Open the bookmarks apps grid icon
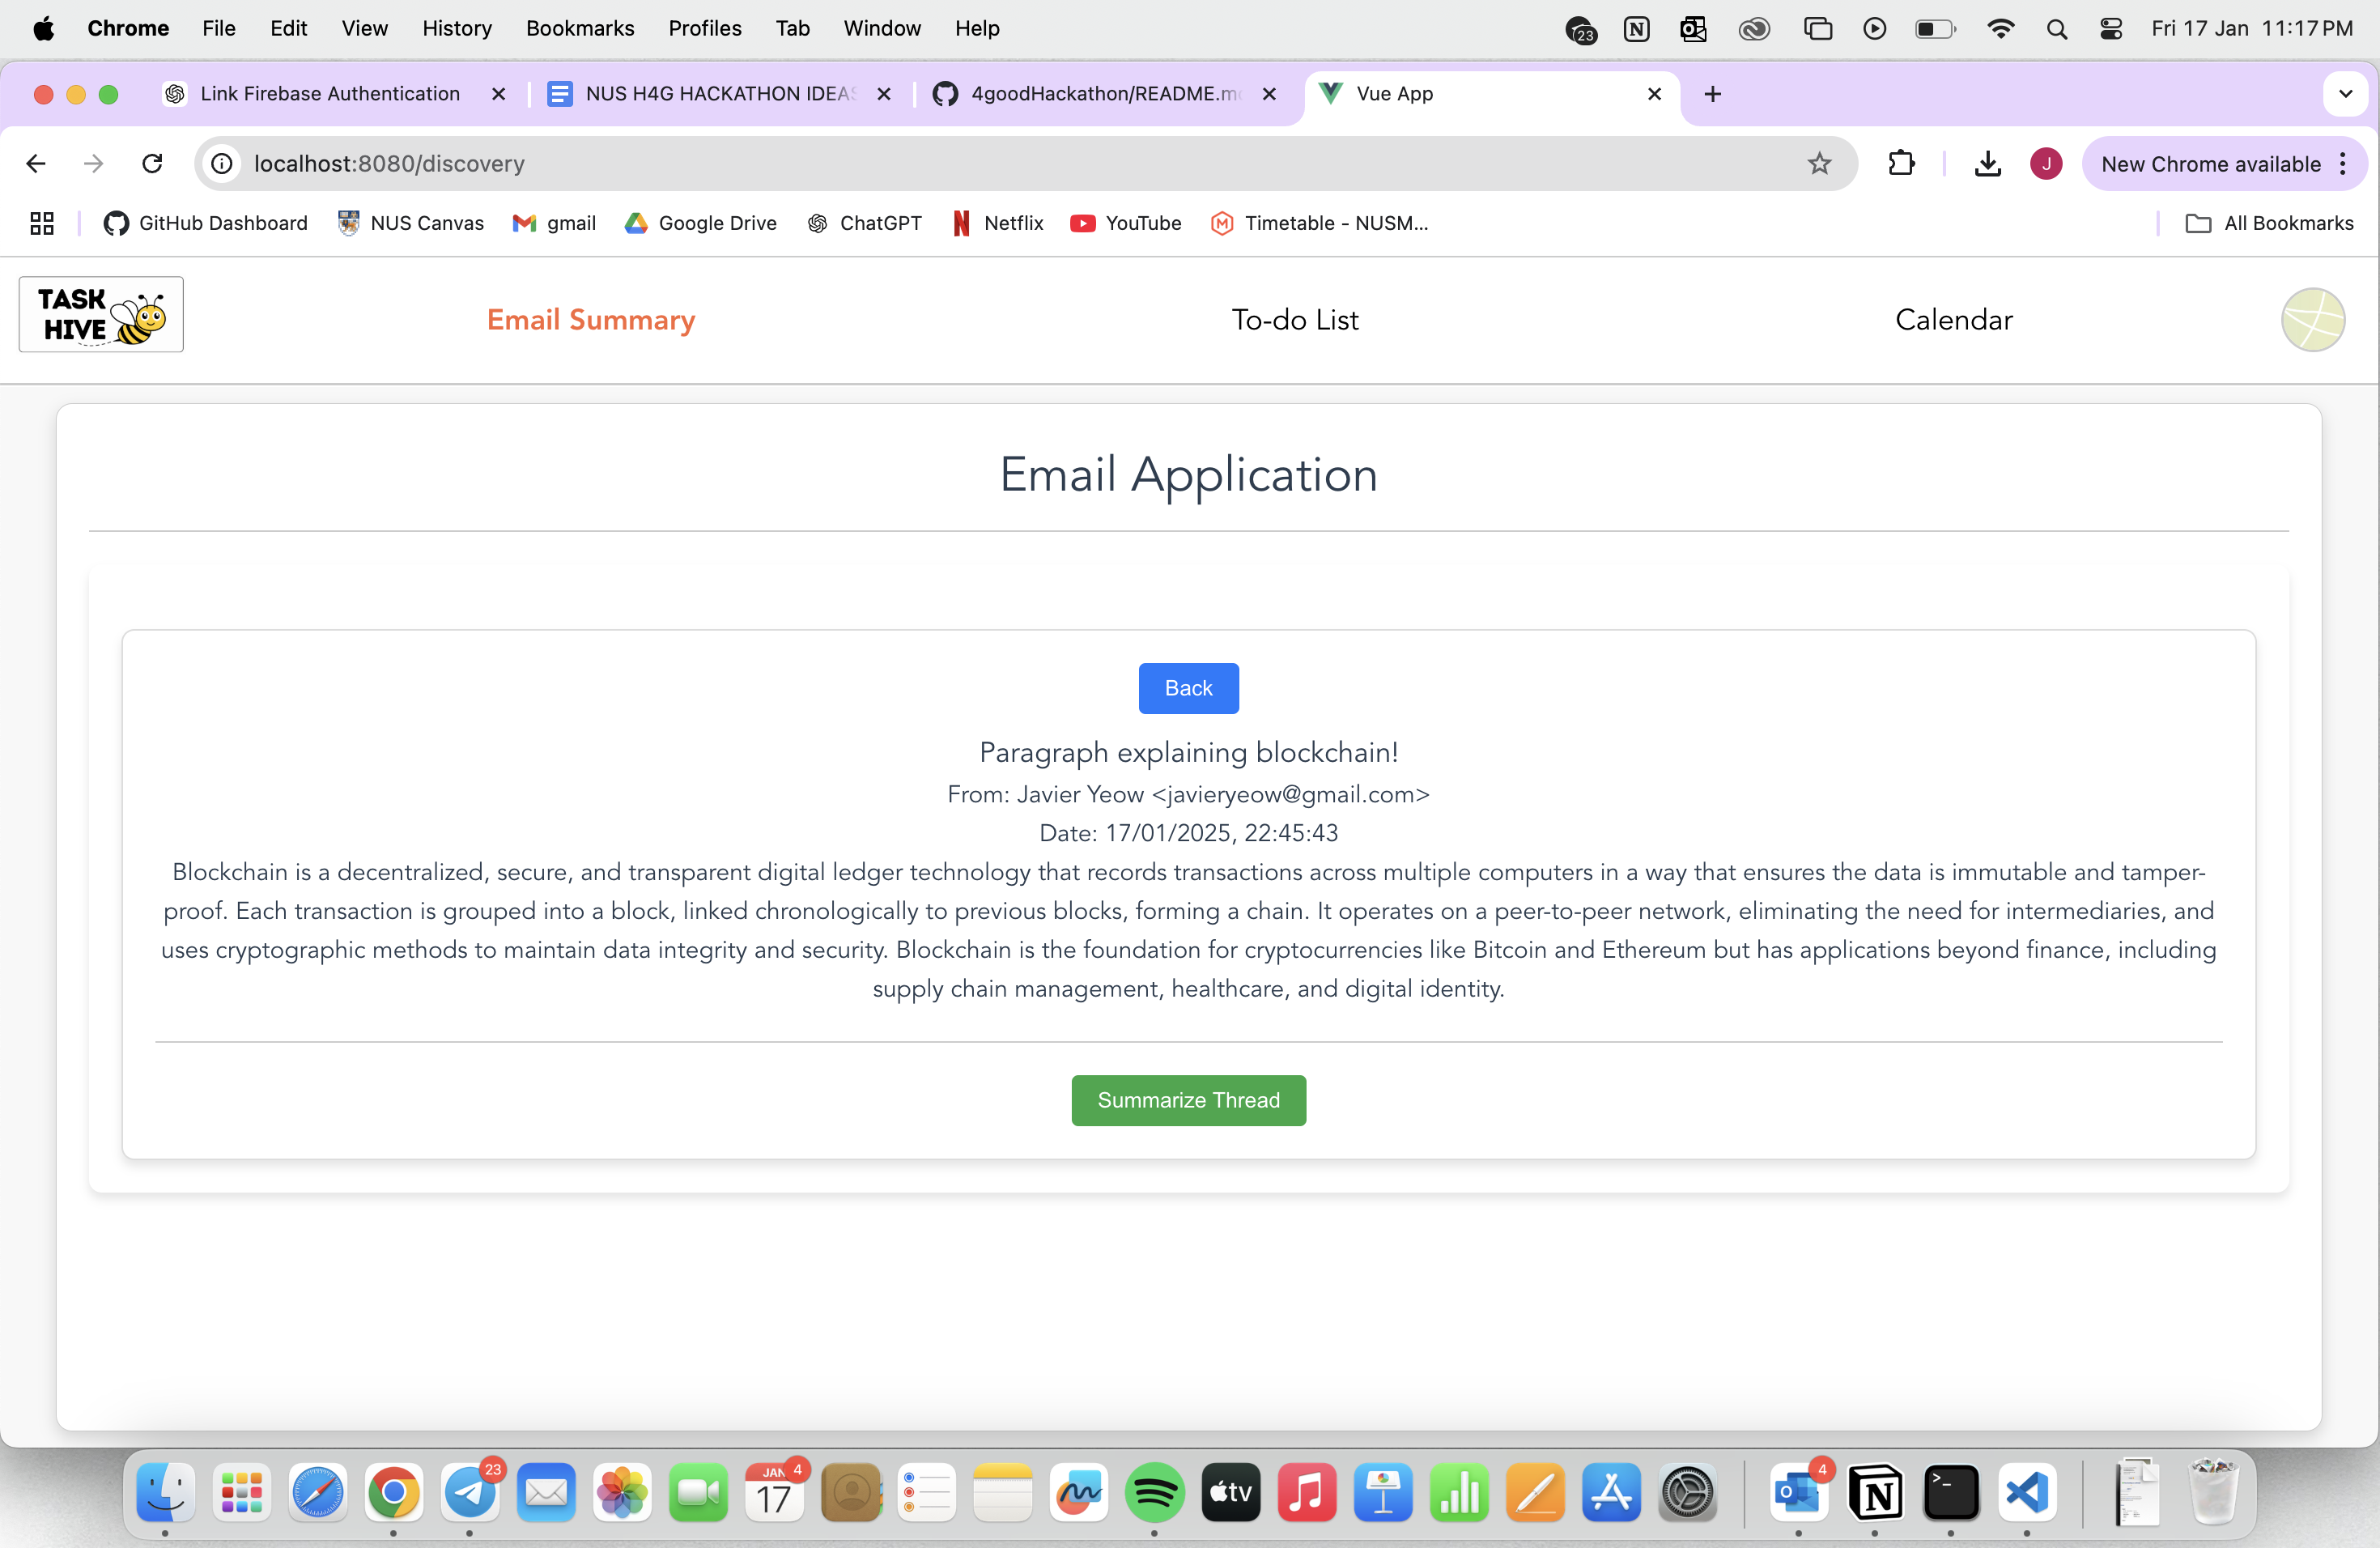The image size is (2380, 1548). (42, 223)
